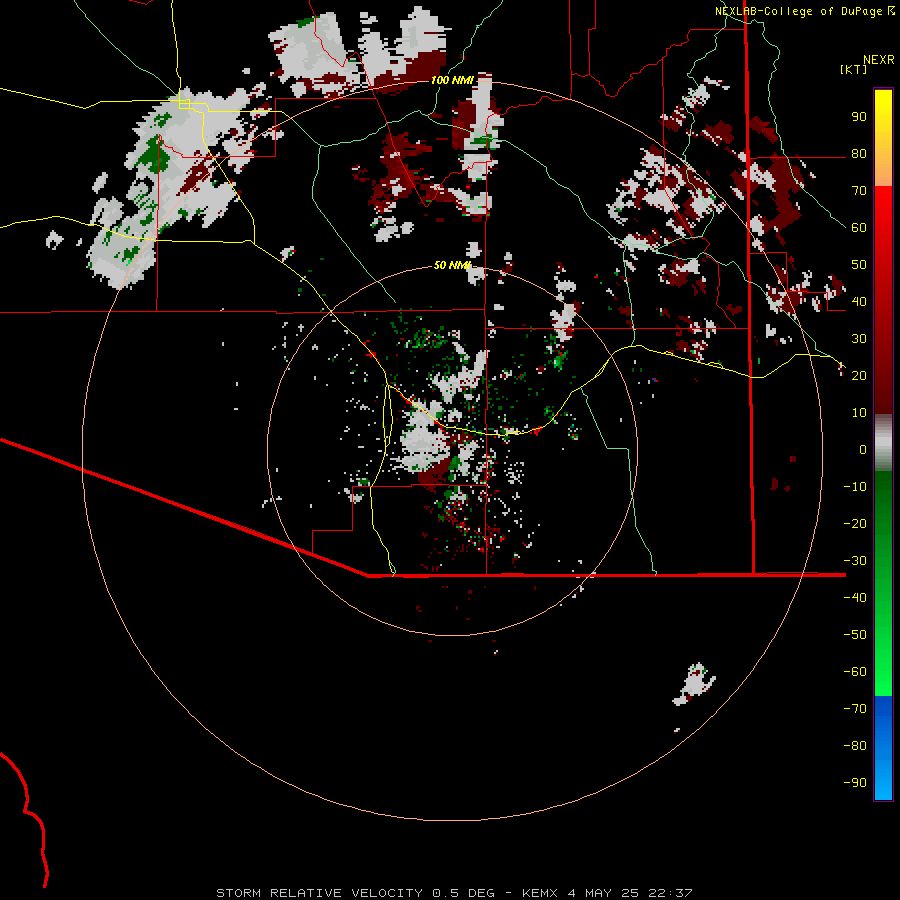The width and height of the screenshot is (900, 900).
Task: Click the 30 value on velocity scale
Action: pyautogui.click(x=859, y=339)
